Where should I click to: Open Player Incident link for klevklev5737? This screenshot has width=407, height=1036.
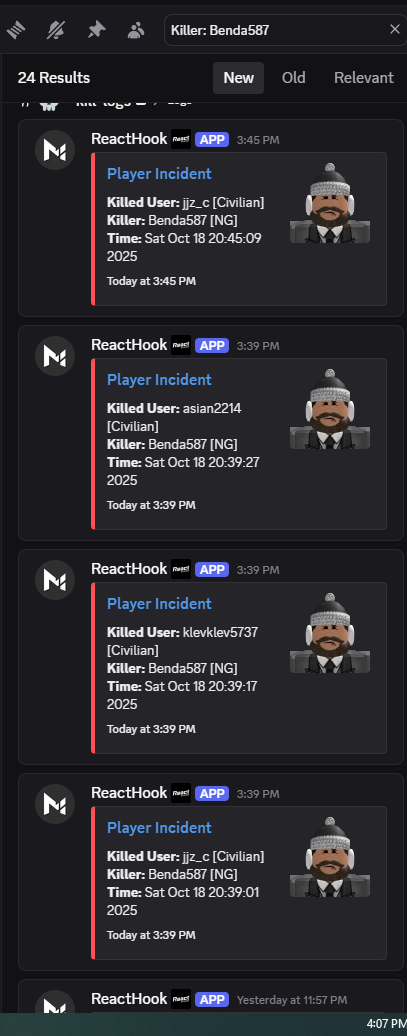[159, 603]
